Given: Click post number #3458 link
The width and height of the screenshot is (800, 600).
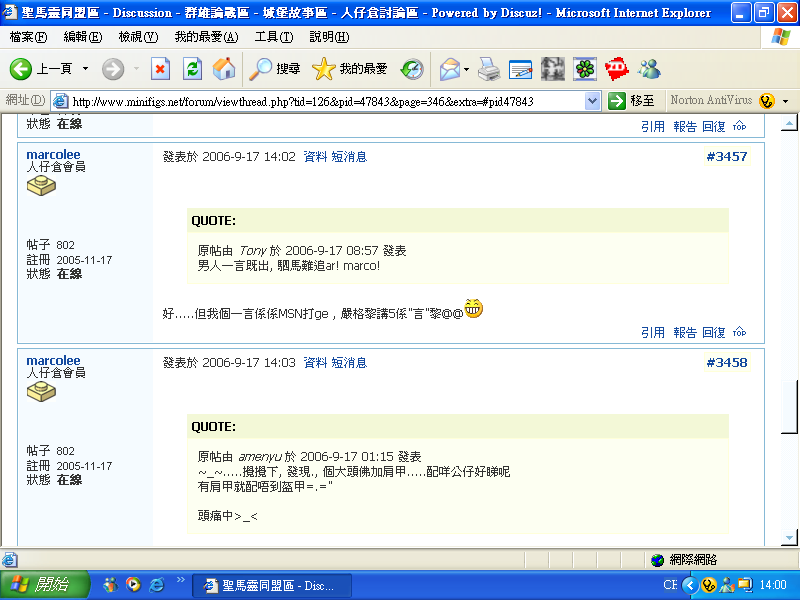Looking at the screenshot, I should click(x=727, y=363).
